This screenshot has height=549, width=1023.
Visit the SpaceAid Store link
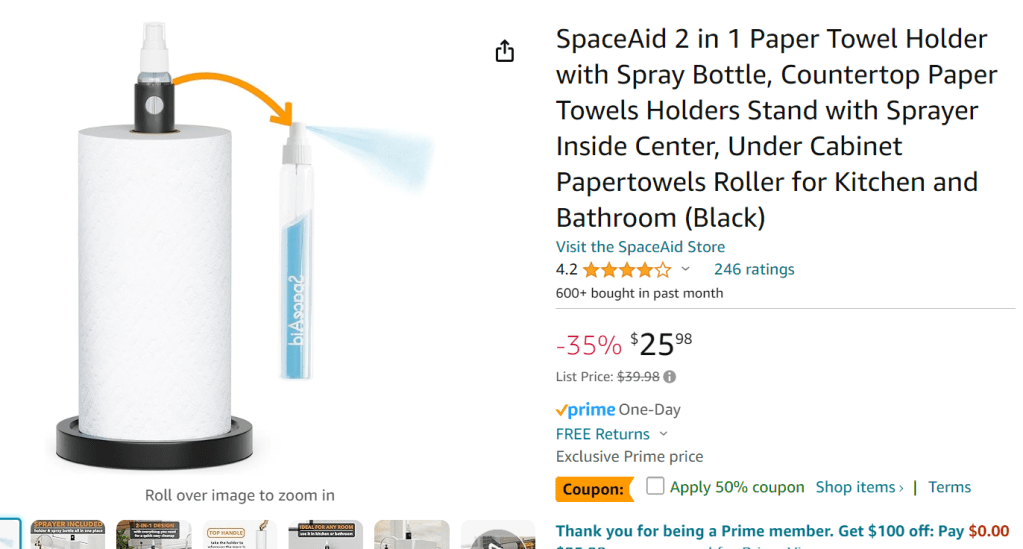pyautogui.click(x=640, y=246)
